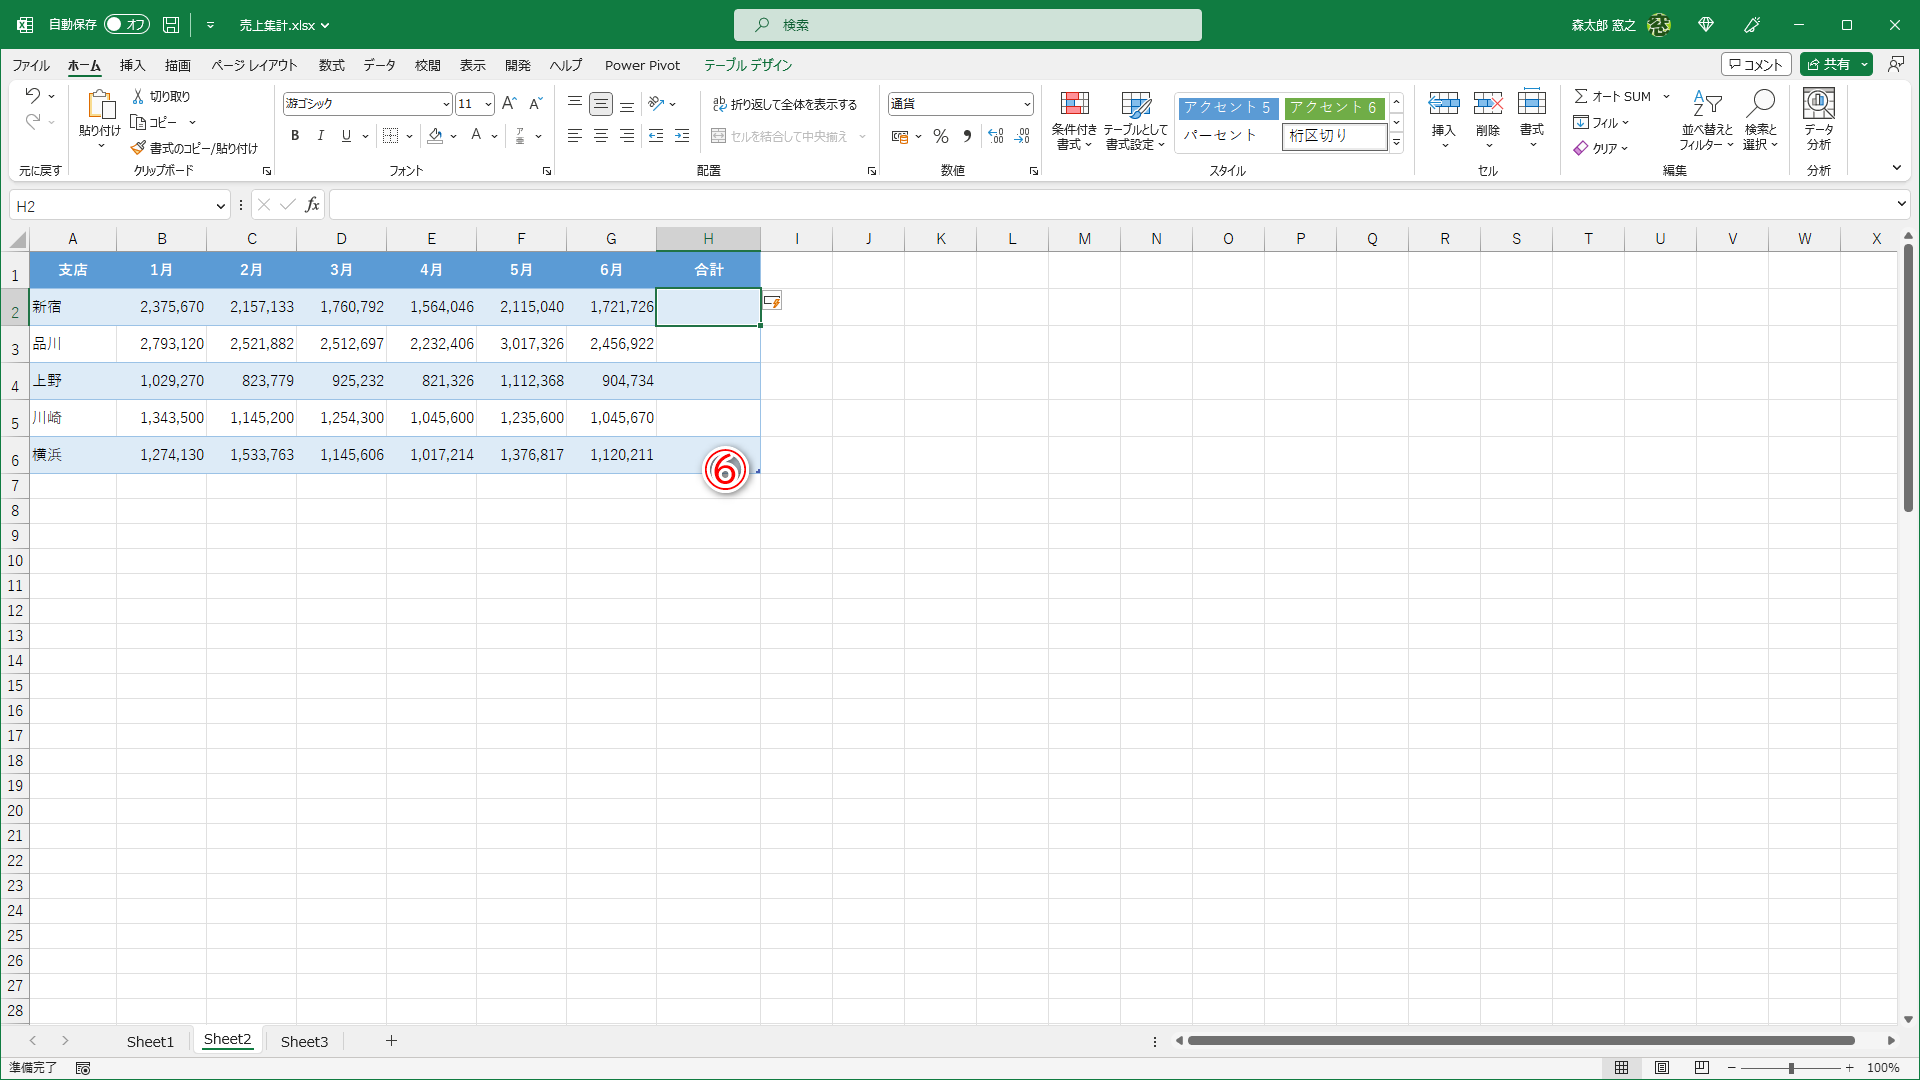This screenshot has width=1920, height=1080.
Task: Click the Comments button
Action: 1755,64
